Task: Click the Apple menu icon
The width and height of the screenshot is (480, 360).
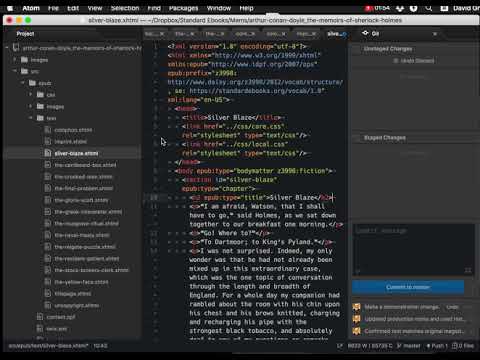Action: point(10,8)
